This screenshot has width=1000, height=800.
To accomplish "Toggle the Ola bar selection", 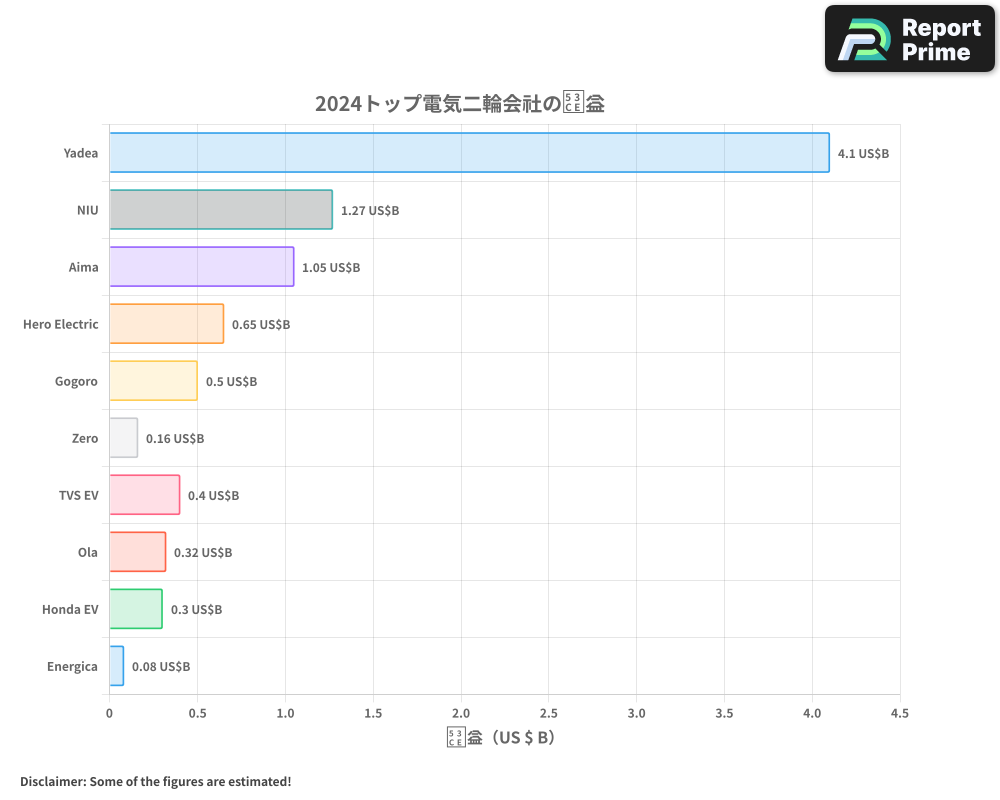I will 138,552.
